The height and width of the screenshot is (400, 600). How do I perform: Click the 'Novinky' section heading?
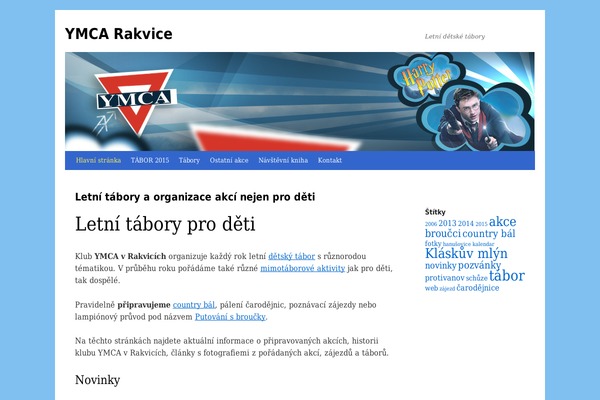click(98, 380)
